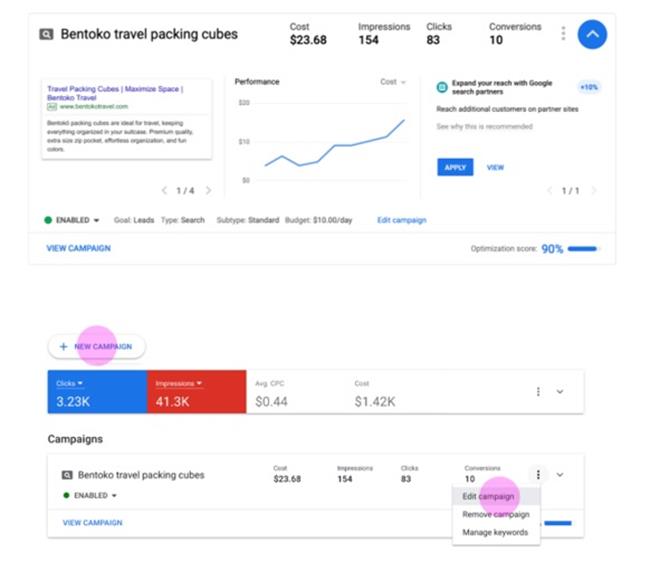Click search campaign icon beside top card title
Screen dimensions: 650x581
tap(46, 34)
